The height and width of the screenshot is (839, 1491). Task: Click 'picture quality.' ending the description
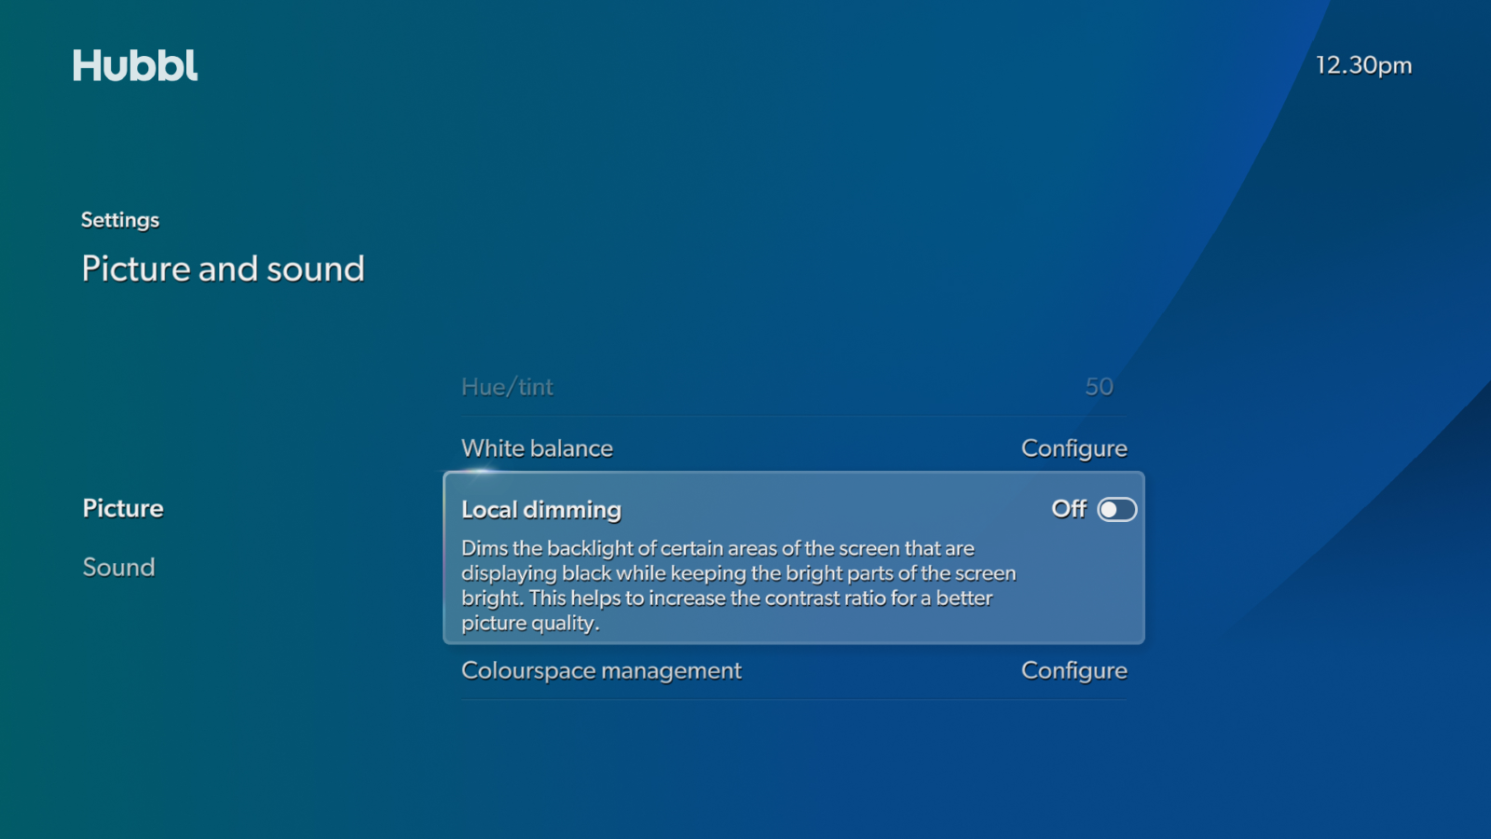[x=530, y=623]
